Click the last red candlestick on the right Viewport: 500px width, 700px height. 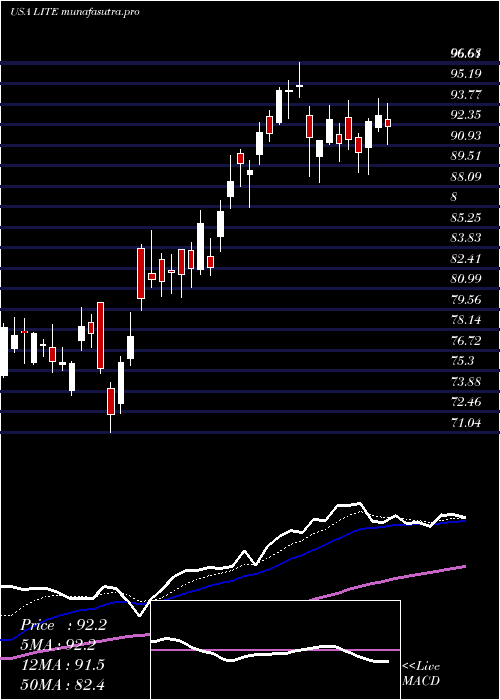tap(388, 123)
